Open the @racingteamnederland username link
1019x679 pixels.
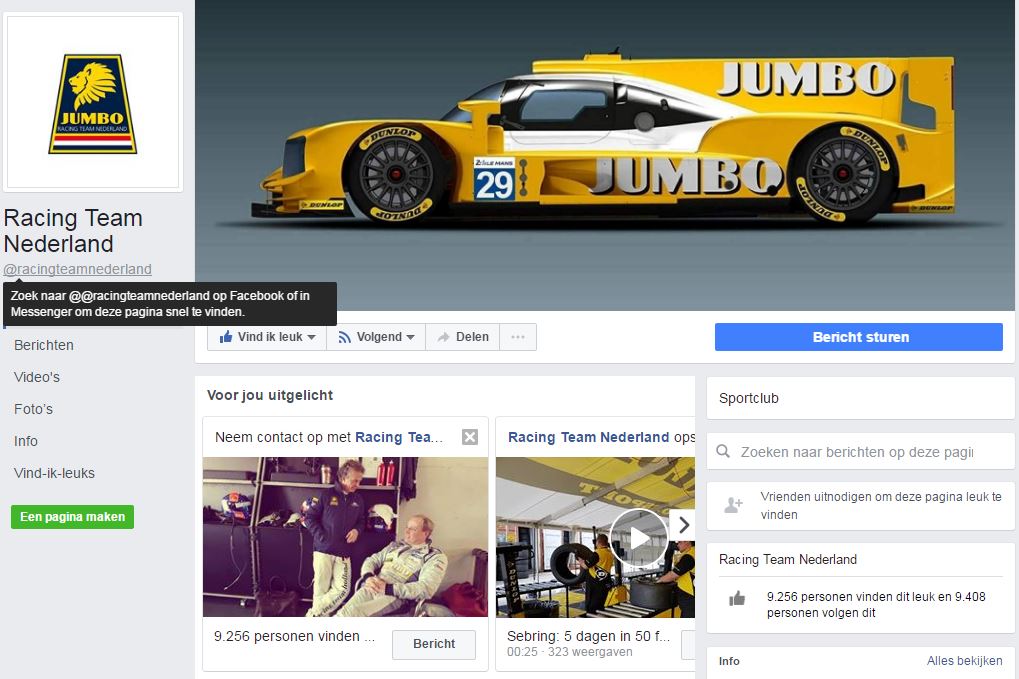pos(77,269)
